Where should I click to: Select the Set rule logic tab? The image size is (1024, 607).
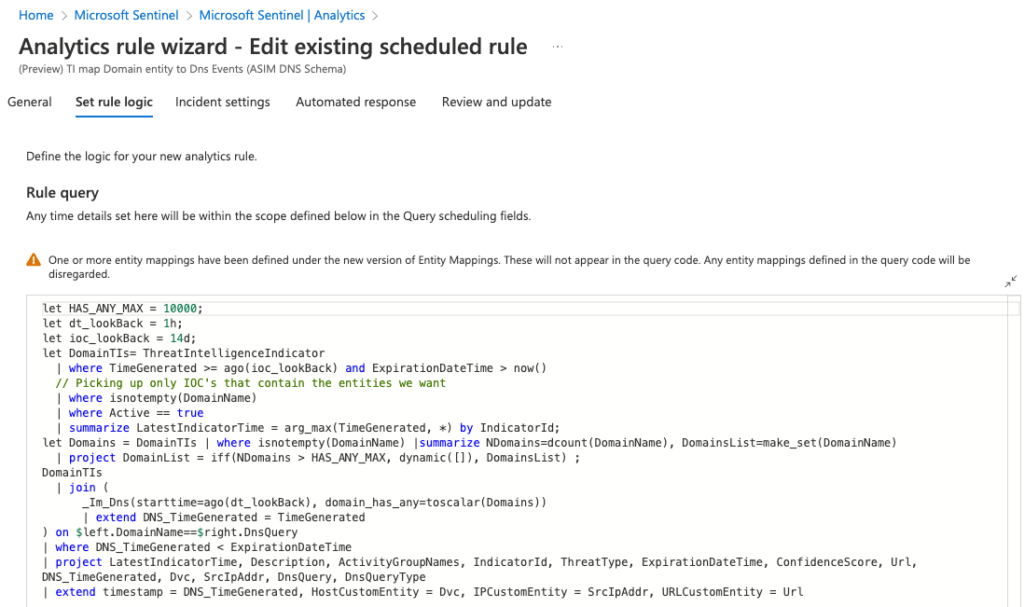pos(114,102)
